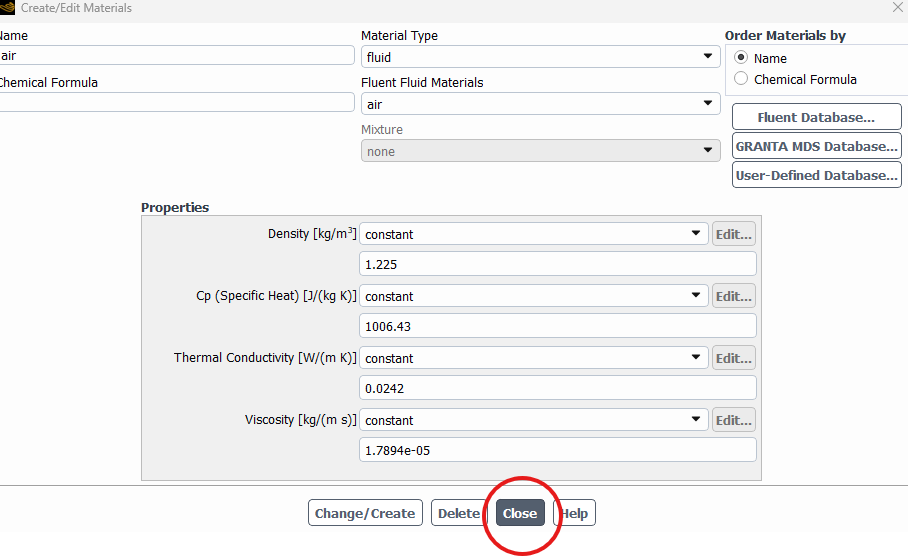Viewport: 908px width, 557px height.
Task: Click the Thermal Conductivity value field 0.0242
Action: (x=558, y=388)
